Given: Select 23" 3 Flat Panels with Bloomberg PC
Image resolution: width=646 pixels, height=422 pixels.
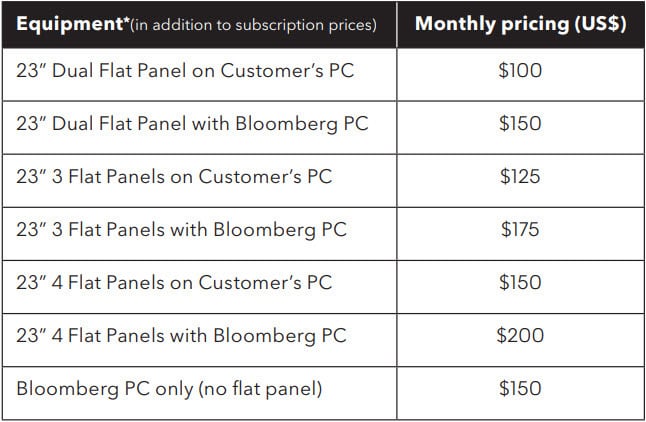Looking at the screenshot, I should (x=182, y=230).
